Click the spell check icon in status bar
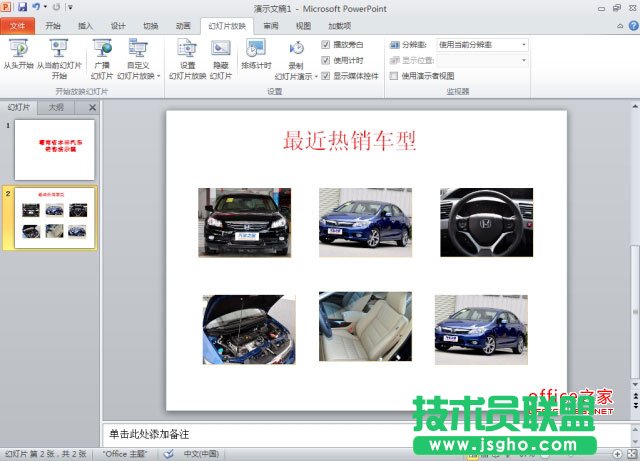640x461 pixels. (168, 454)
